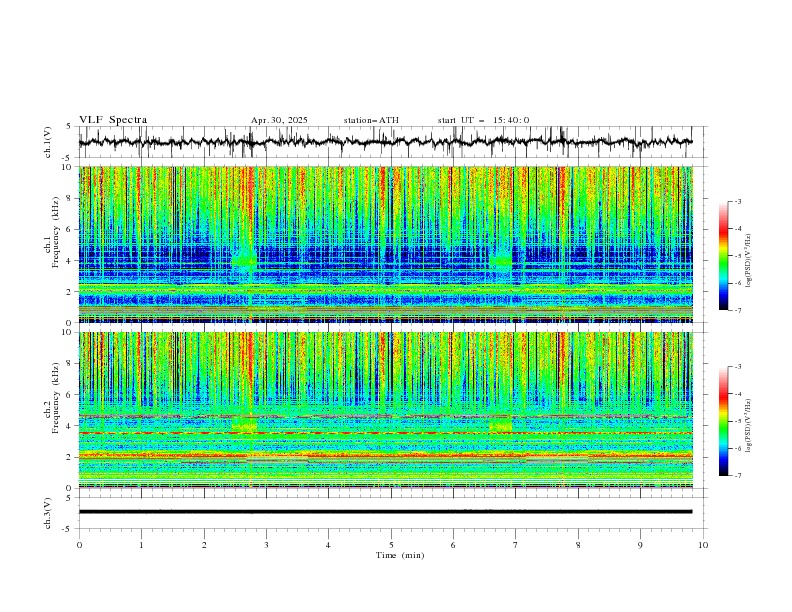Select the "ch.3(V)" waveform axis label

click(48, 513)
